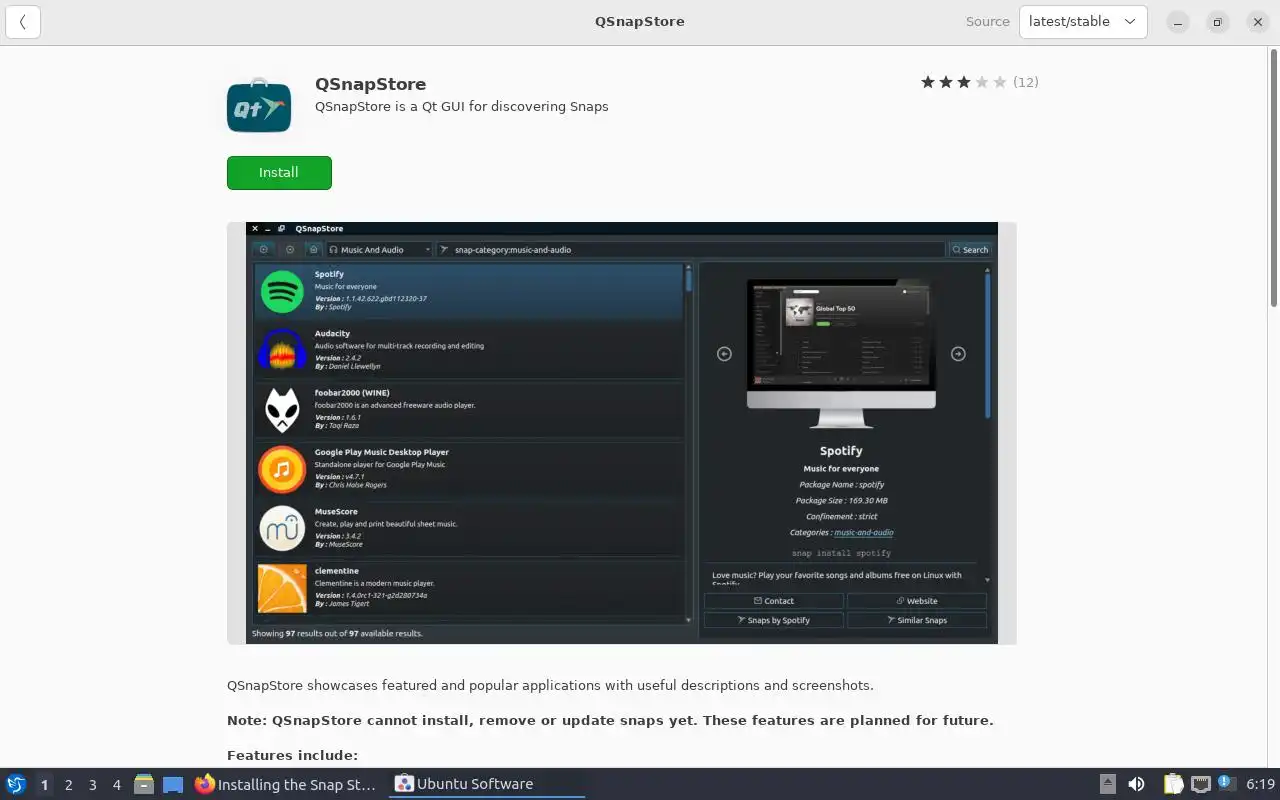Launch the file manager from the taskbar
The image size is (1280, 800).
pyautogui.click(x=144, y=785)
